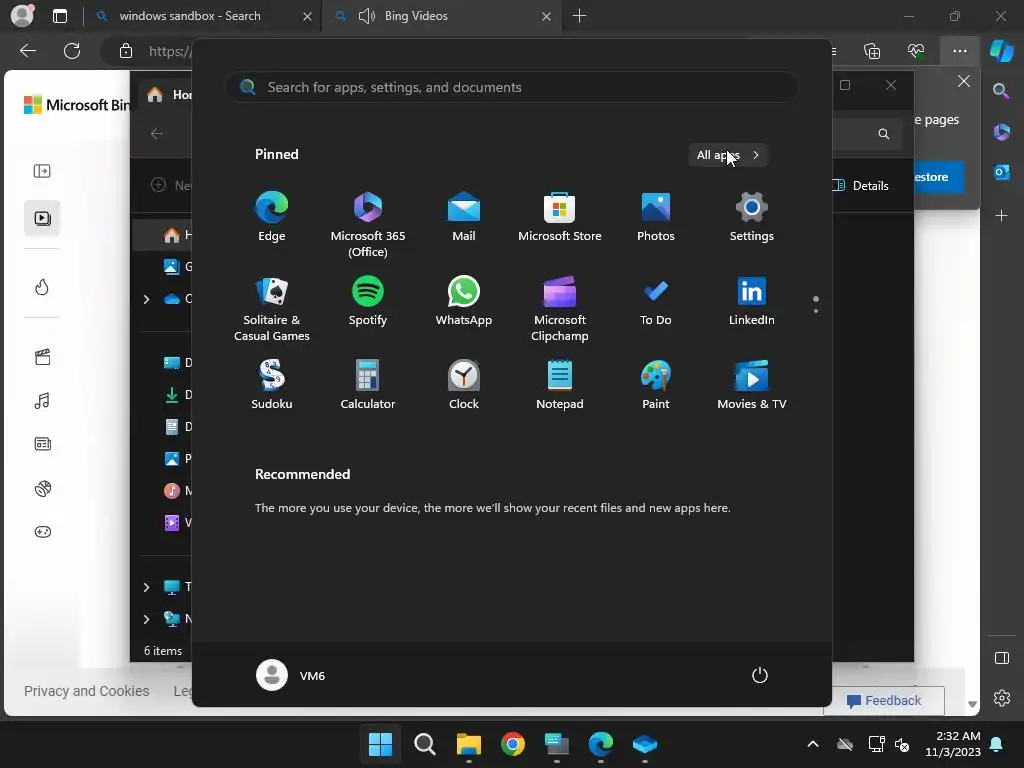Open Edge tab actions menu

59,16
